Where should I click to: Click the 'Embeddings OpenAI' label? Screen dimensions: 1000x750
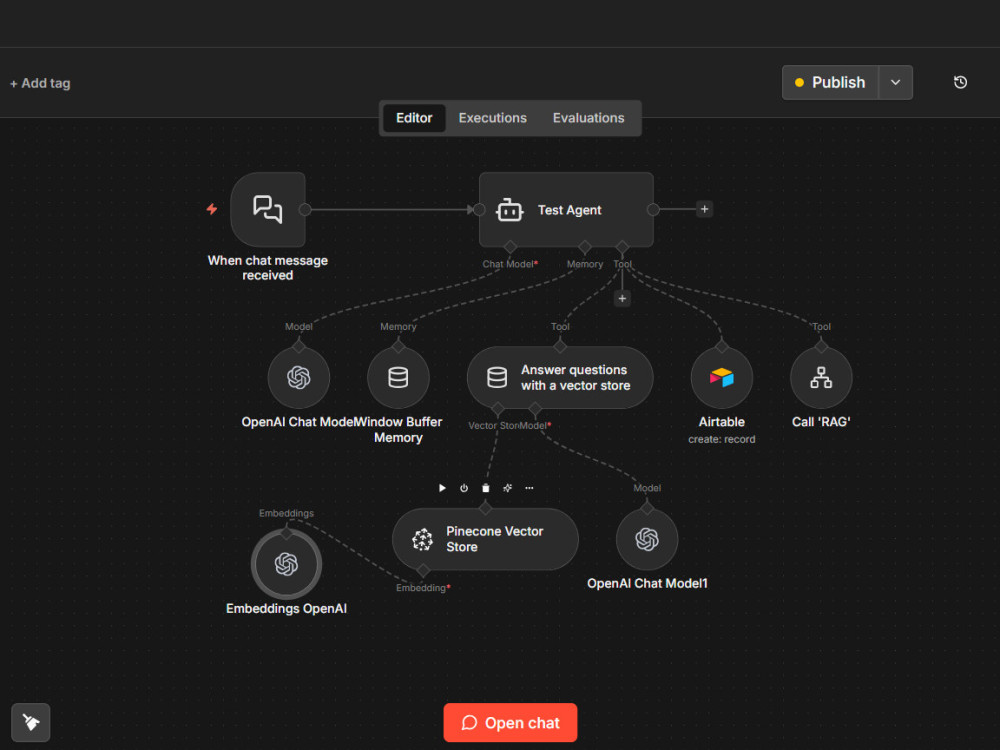(x=286, y=608)
